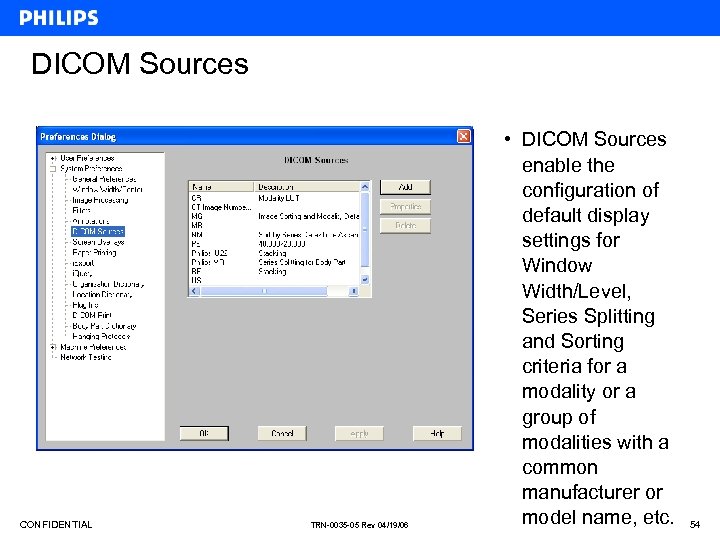This screenshot has width=720, height=540.
Task: Click the '40,000-20,000' description cell
Action: [x=281, y=244]
